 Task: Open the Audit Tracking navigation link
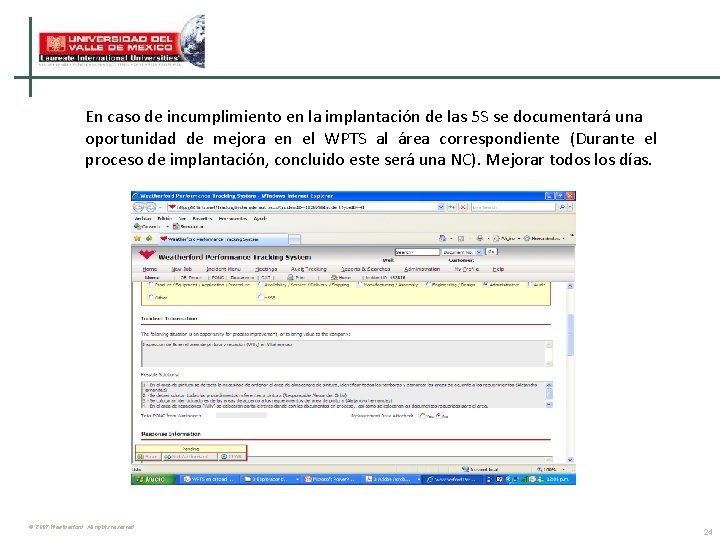309,269
